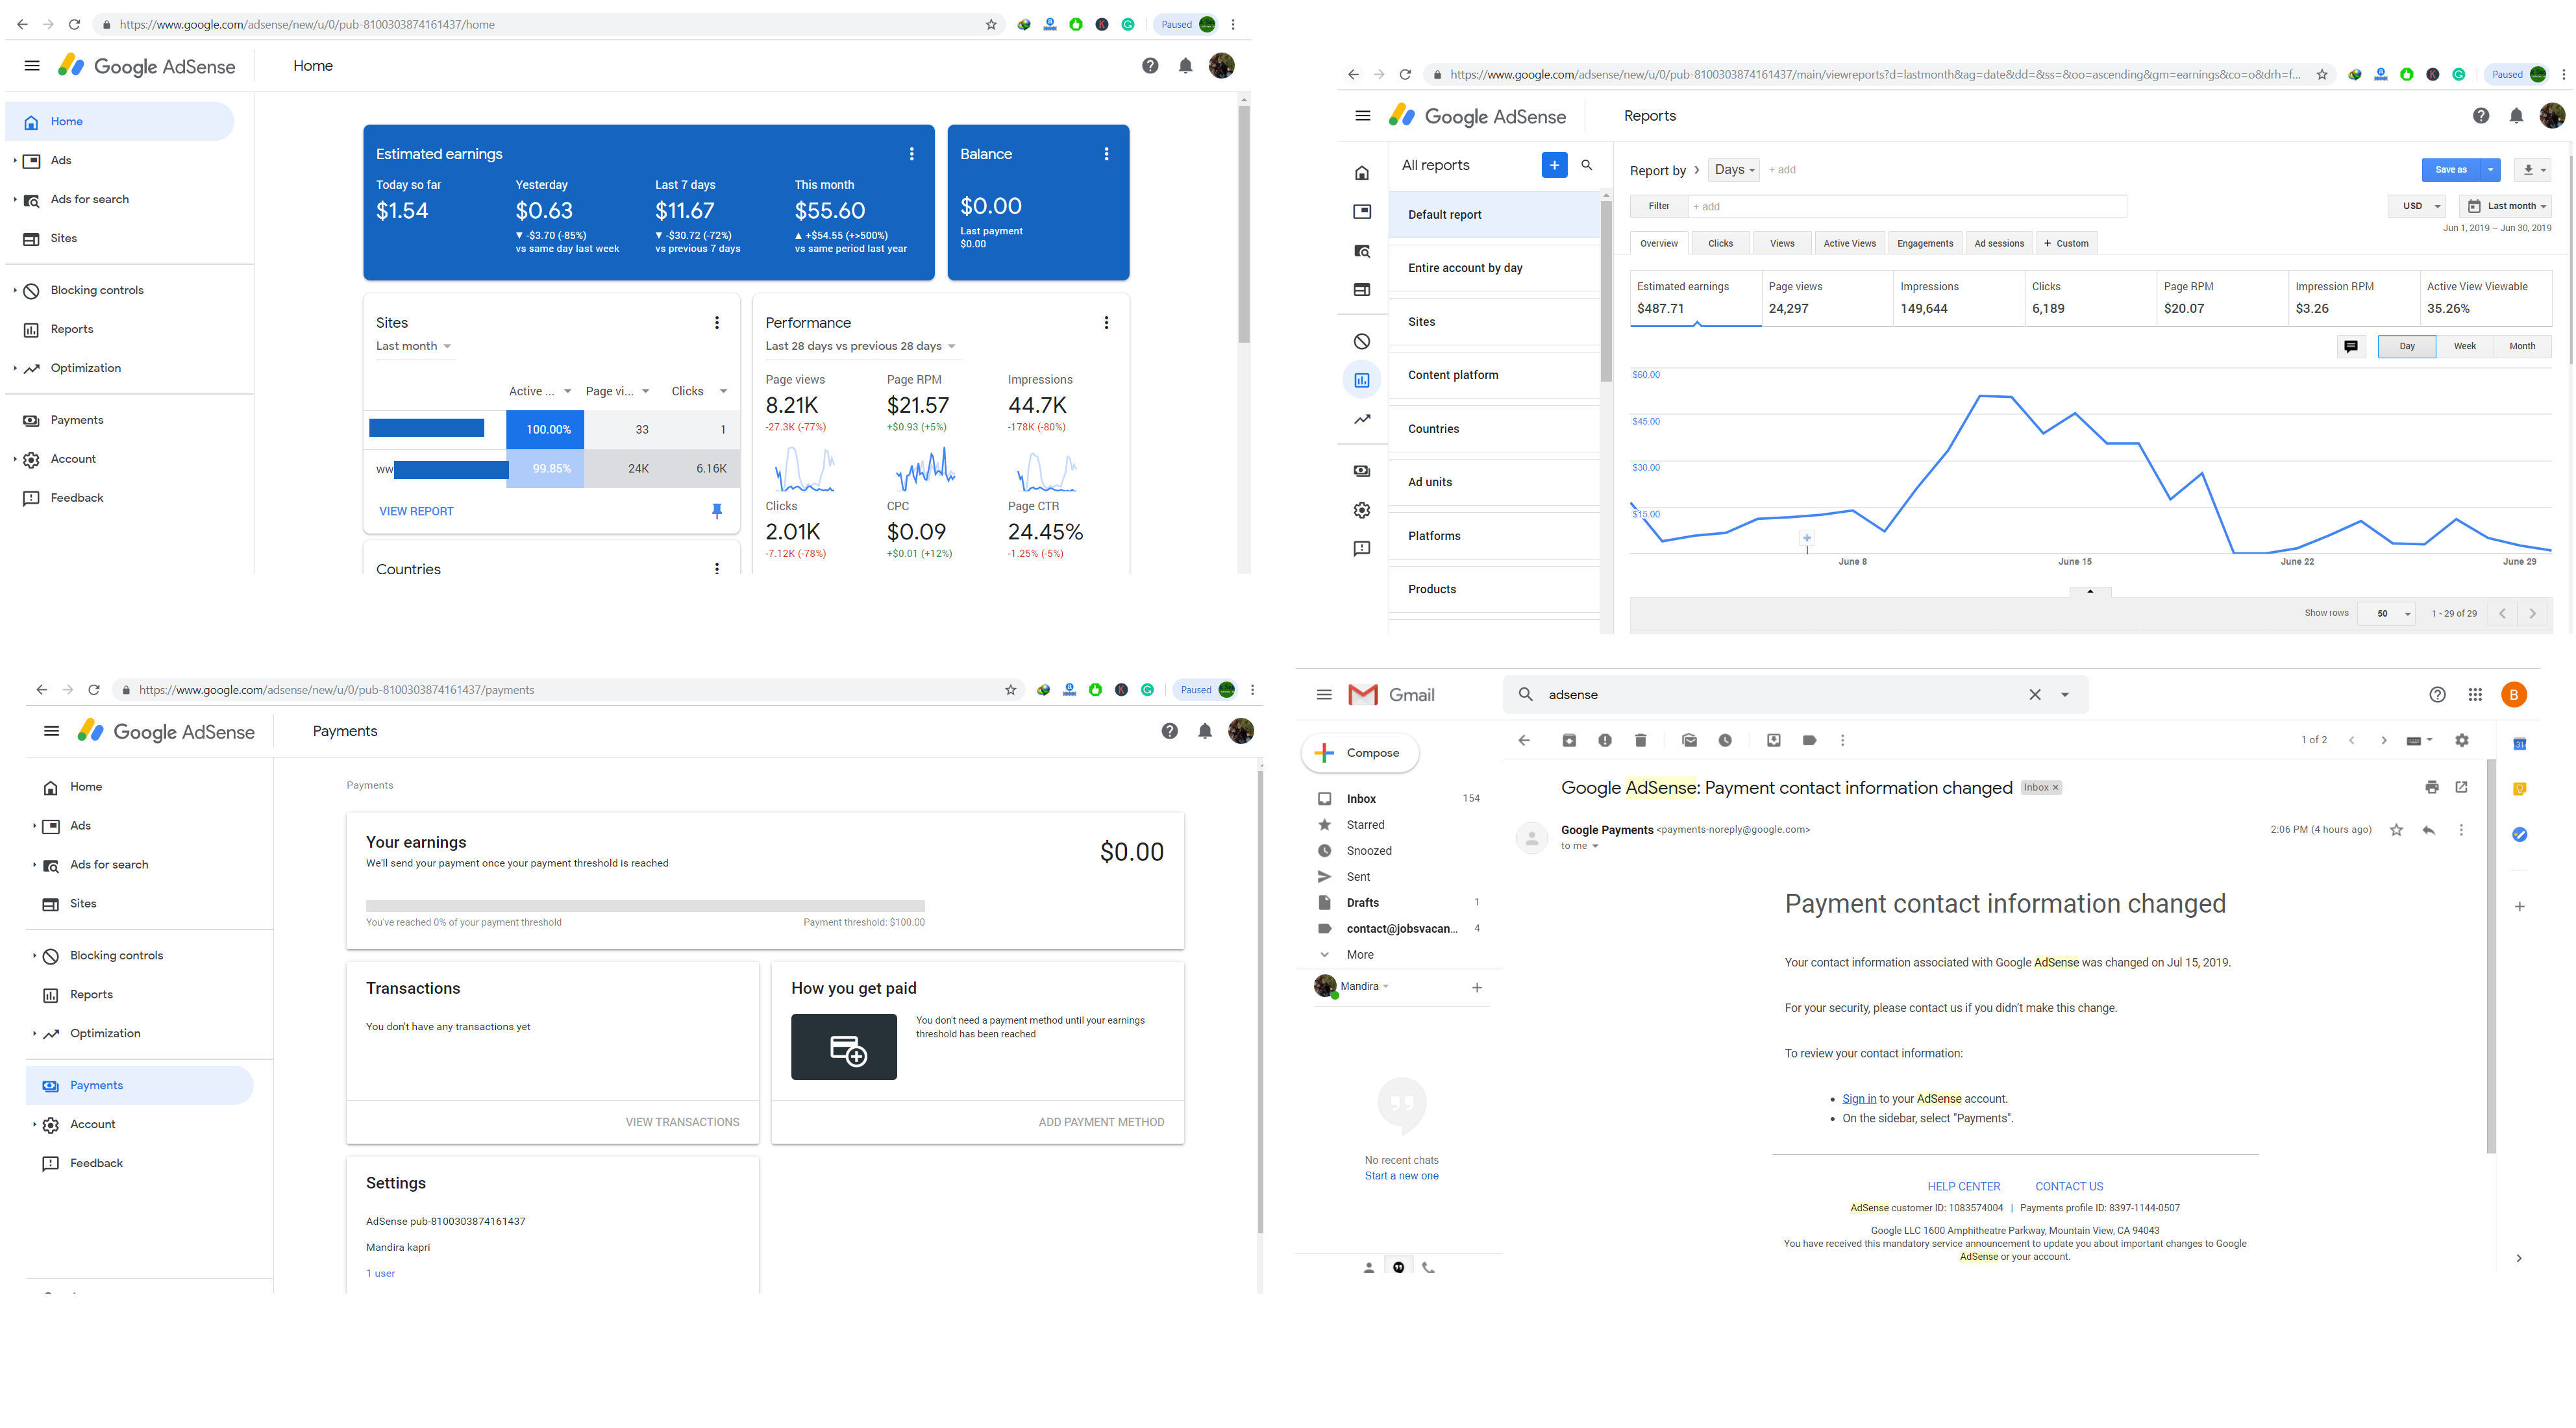Switch chart granularity to Week
Image resolution: width=2576 pixels, height=1428 pixels.
coord(2464,346)
